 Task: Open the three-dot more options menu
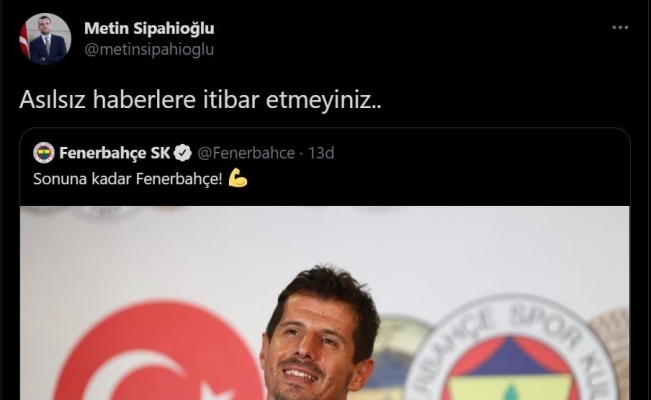[620, 27]
